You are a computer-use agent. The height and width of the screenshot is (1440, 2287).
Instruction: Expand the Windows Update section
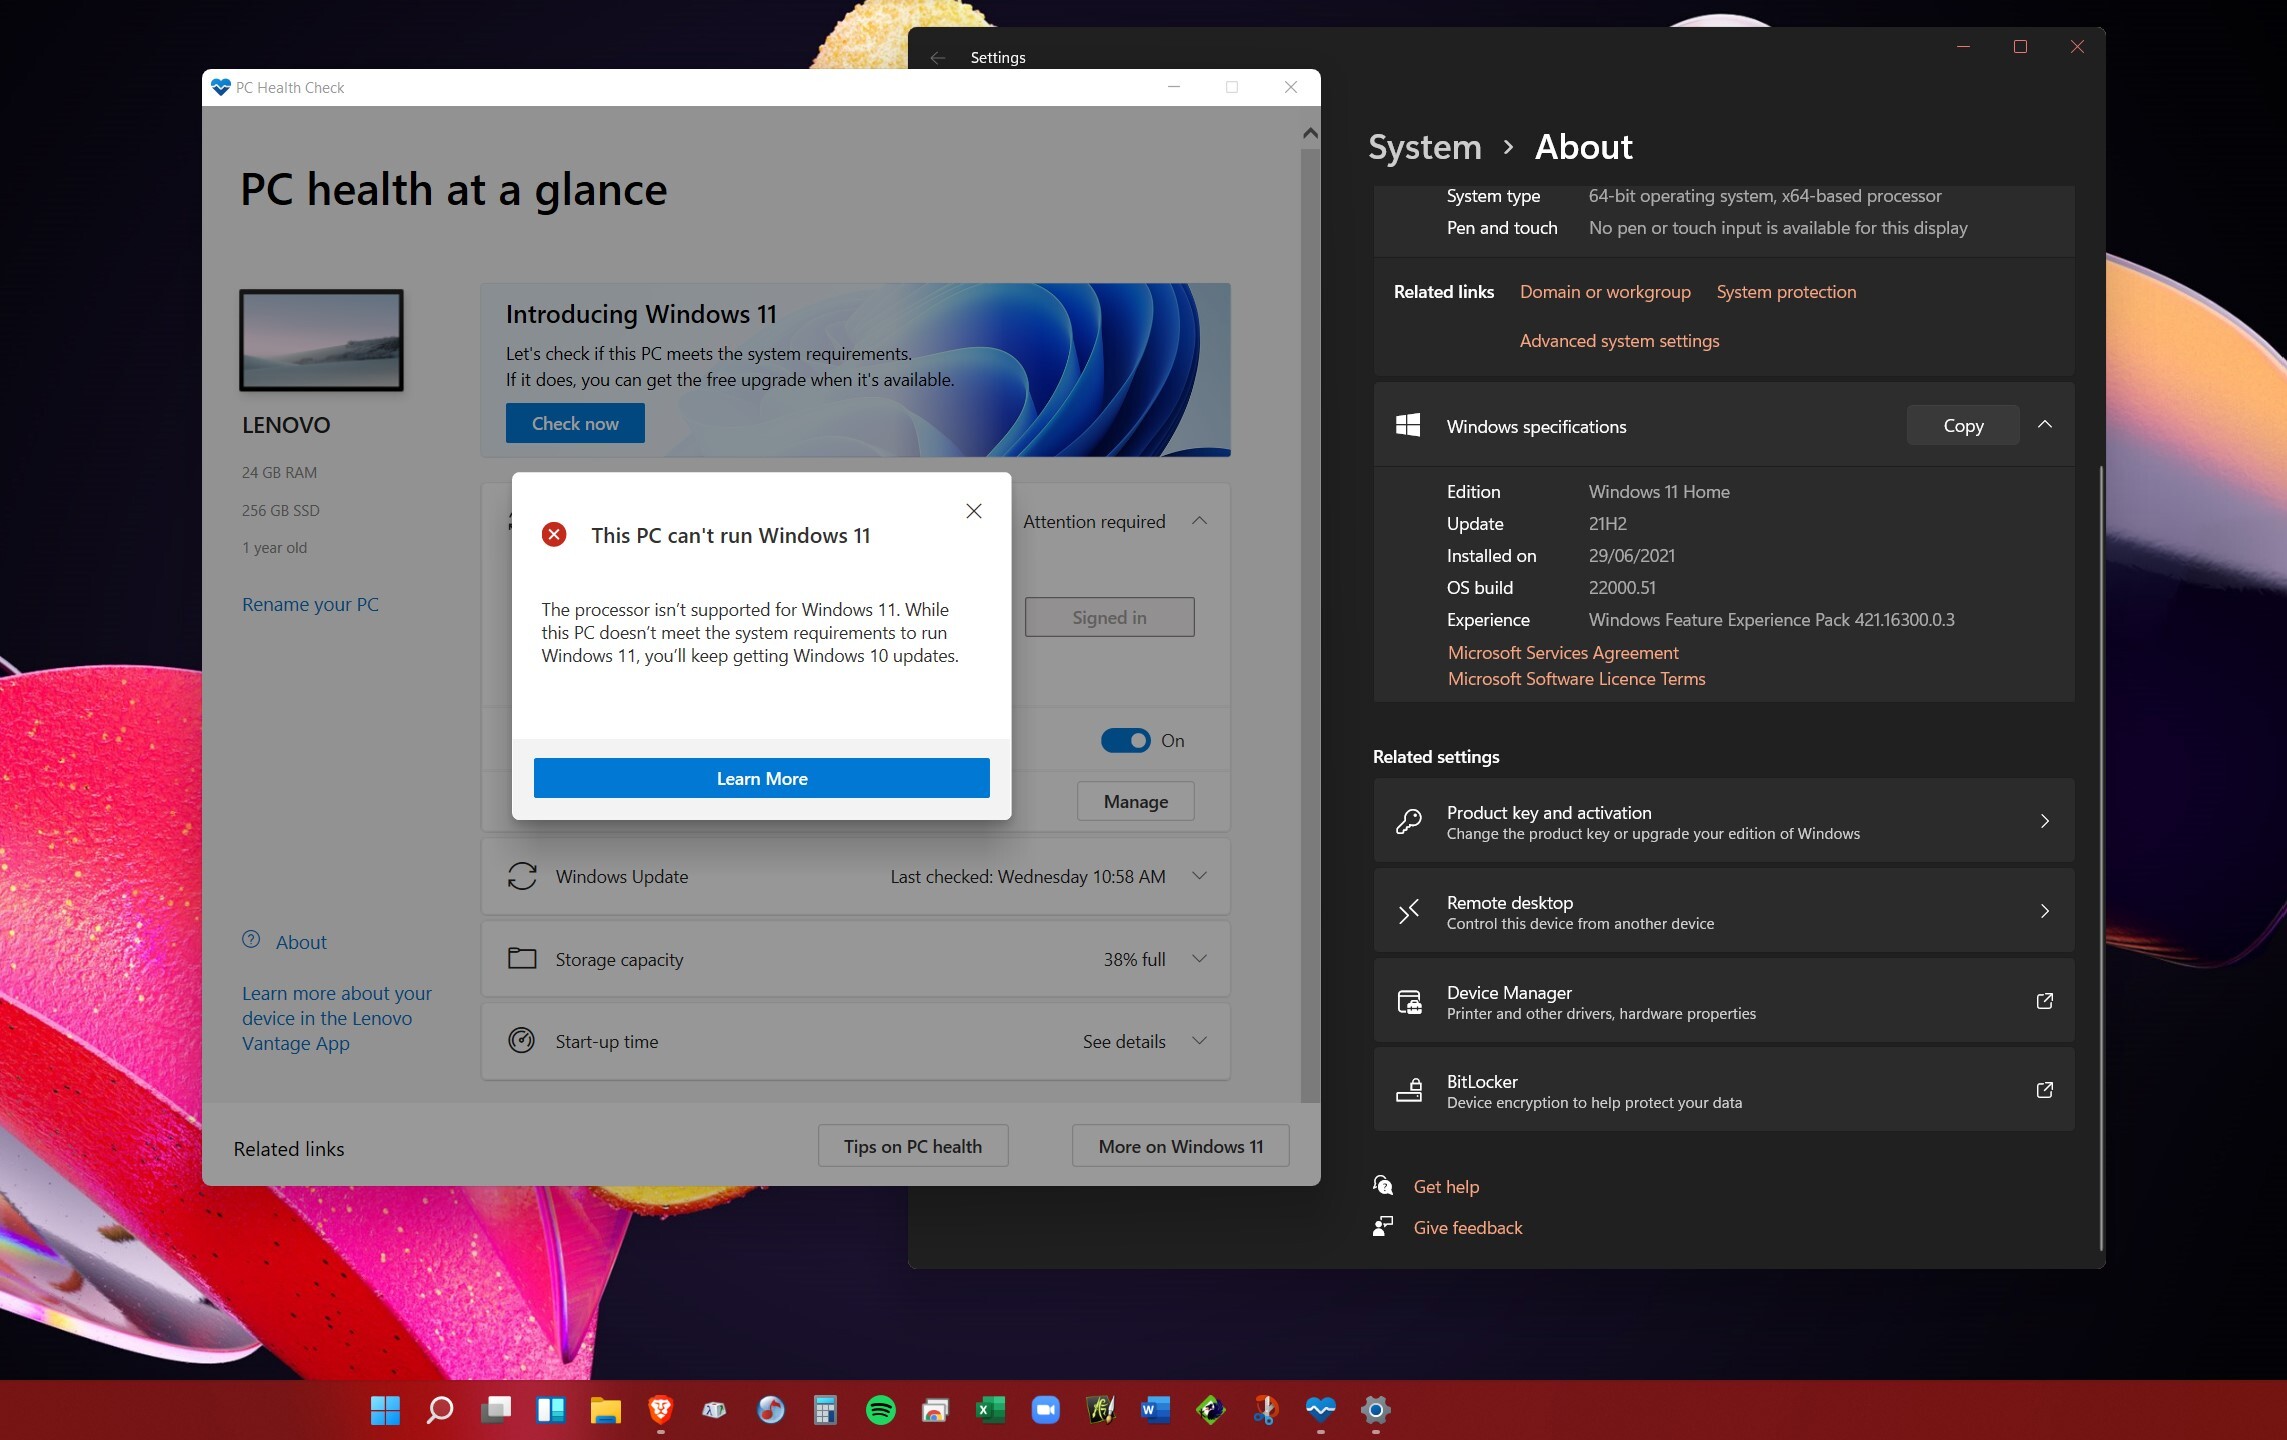click(1199, 876)
